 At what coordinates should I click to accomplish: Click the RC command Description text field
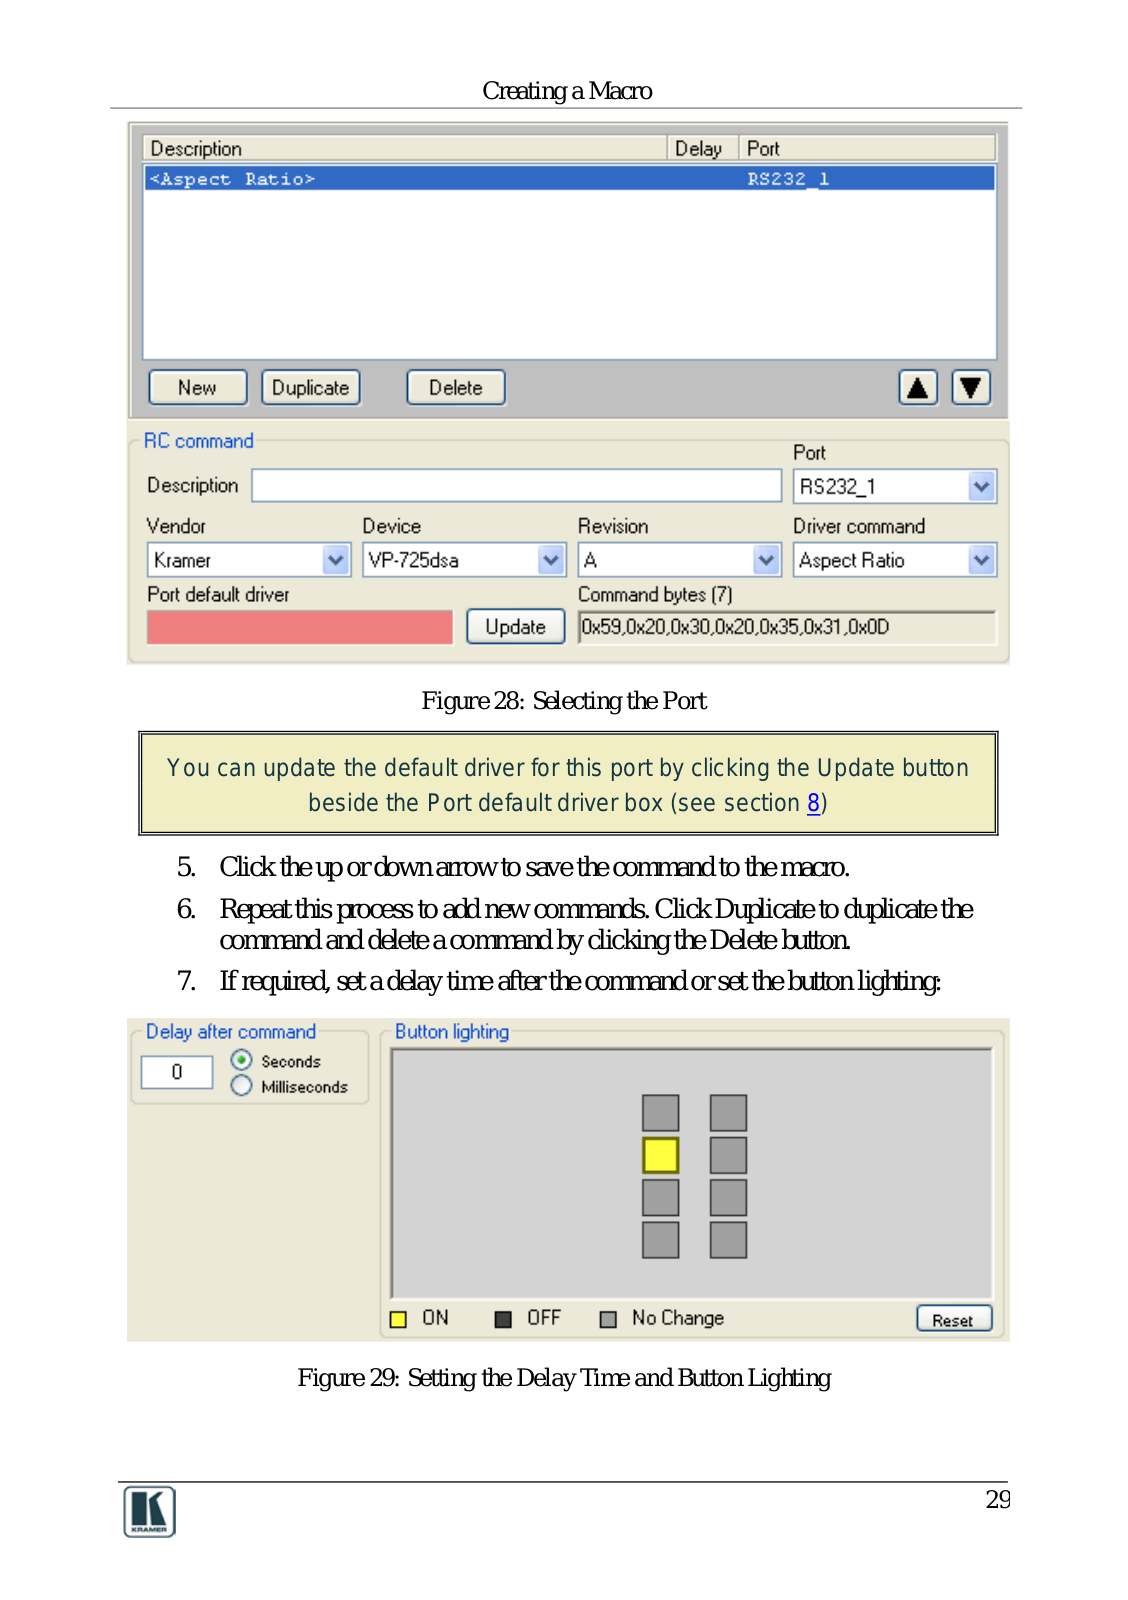point(516,486)
